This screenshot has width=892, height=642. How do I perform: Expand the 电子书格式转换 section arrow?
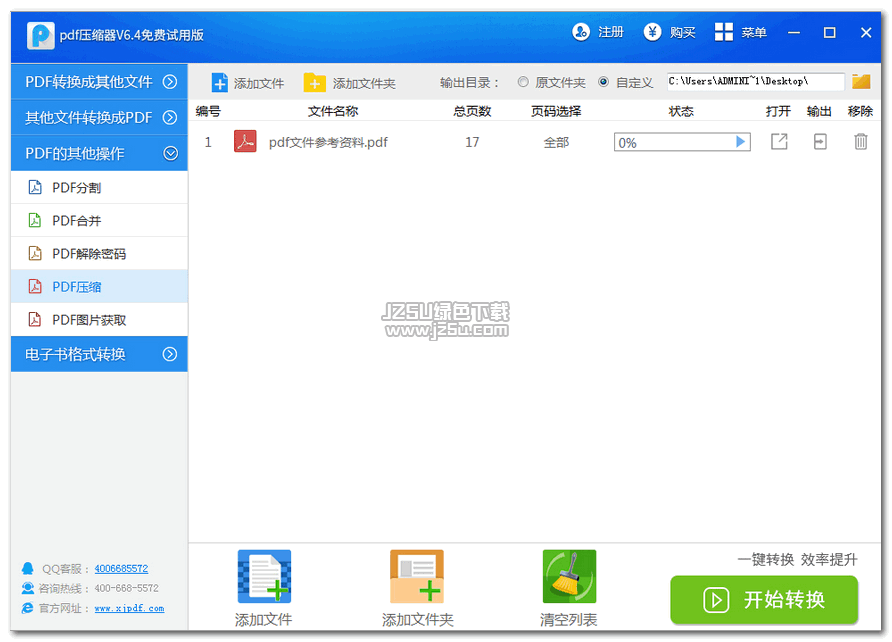(x=170, y=354)
